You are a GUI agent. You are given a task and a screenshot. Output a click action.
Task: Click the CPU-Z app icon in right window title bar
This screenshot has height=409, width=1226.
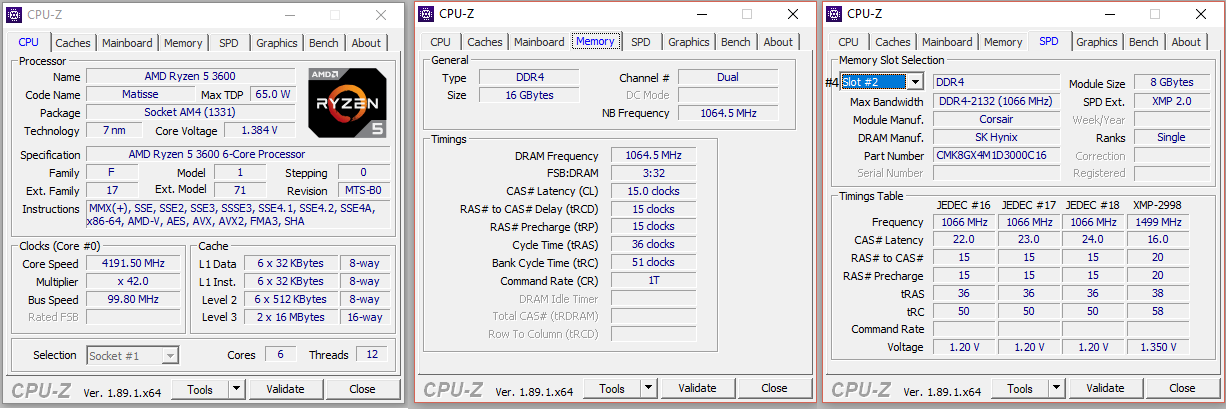pyautogui.click(x=834, y=14)
